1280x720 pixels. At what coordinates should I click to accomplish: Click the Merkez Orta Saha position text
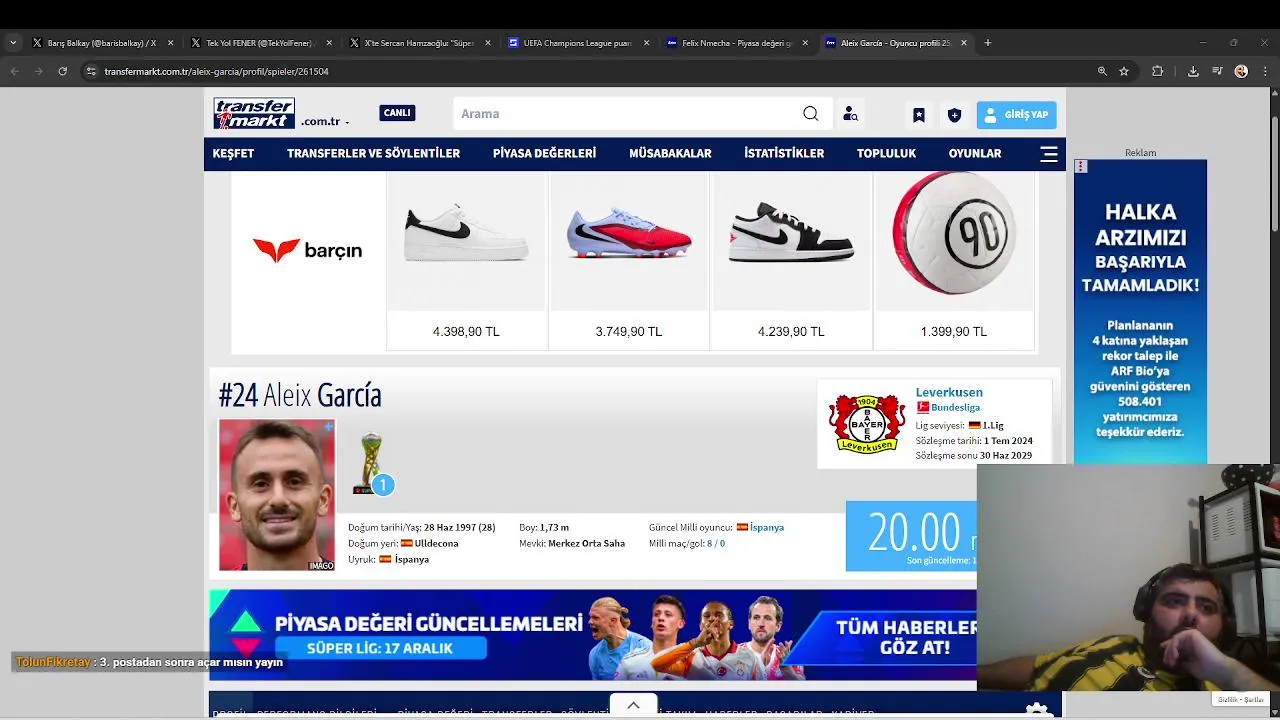(x=586, y=543)
